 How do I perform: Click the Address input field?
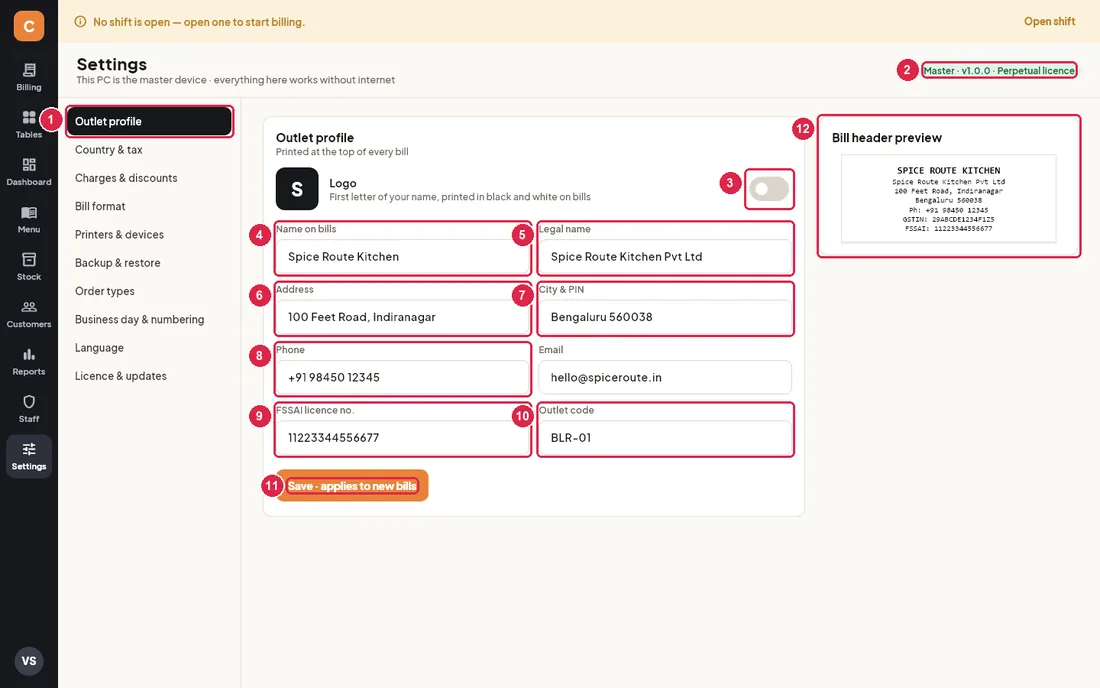[x=403, y=317]
